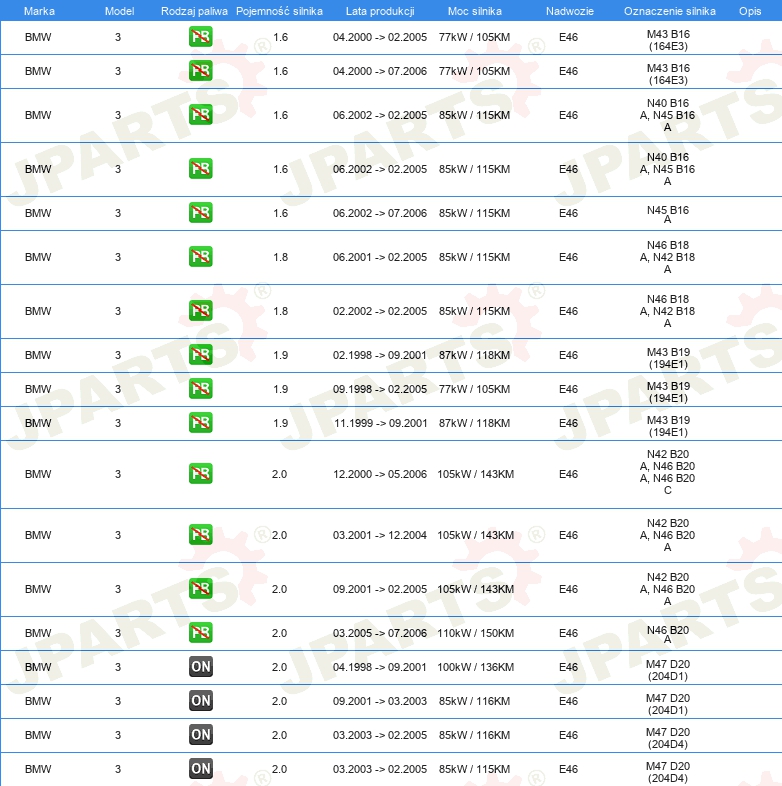The width and height of the screenshot is (782, 786).
Task: Select the diesel ON icon for the 100kW / 136KM row
Action: tap(201, 667)
